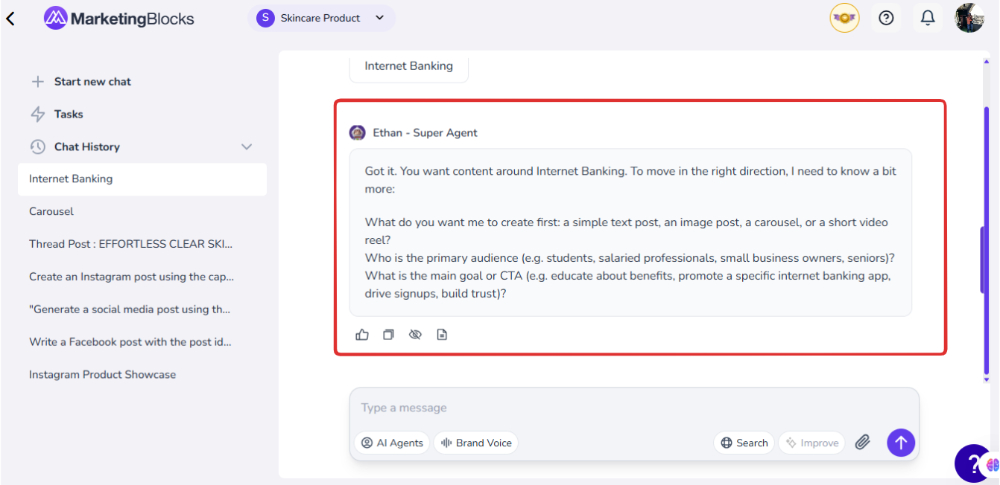The width and height of the screenshot is (1000, 485).
Task: Open the help question mark icon in header
Action: (x=886, y=18)
